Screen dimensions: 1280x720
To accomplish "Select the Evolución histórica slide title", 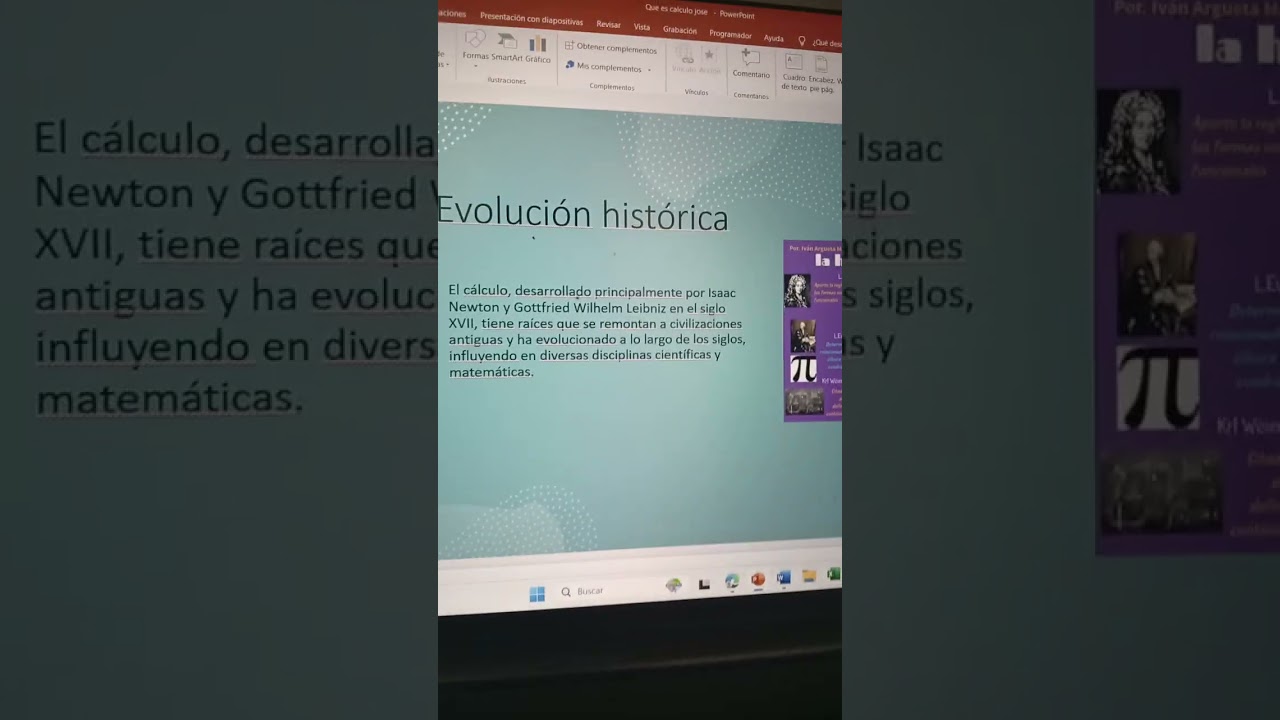I will click(x=583, y=214).
